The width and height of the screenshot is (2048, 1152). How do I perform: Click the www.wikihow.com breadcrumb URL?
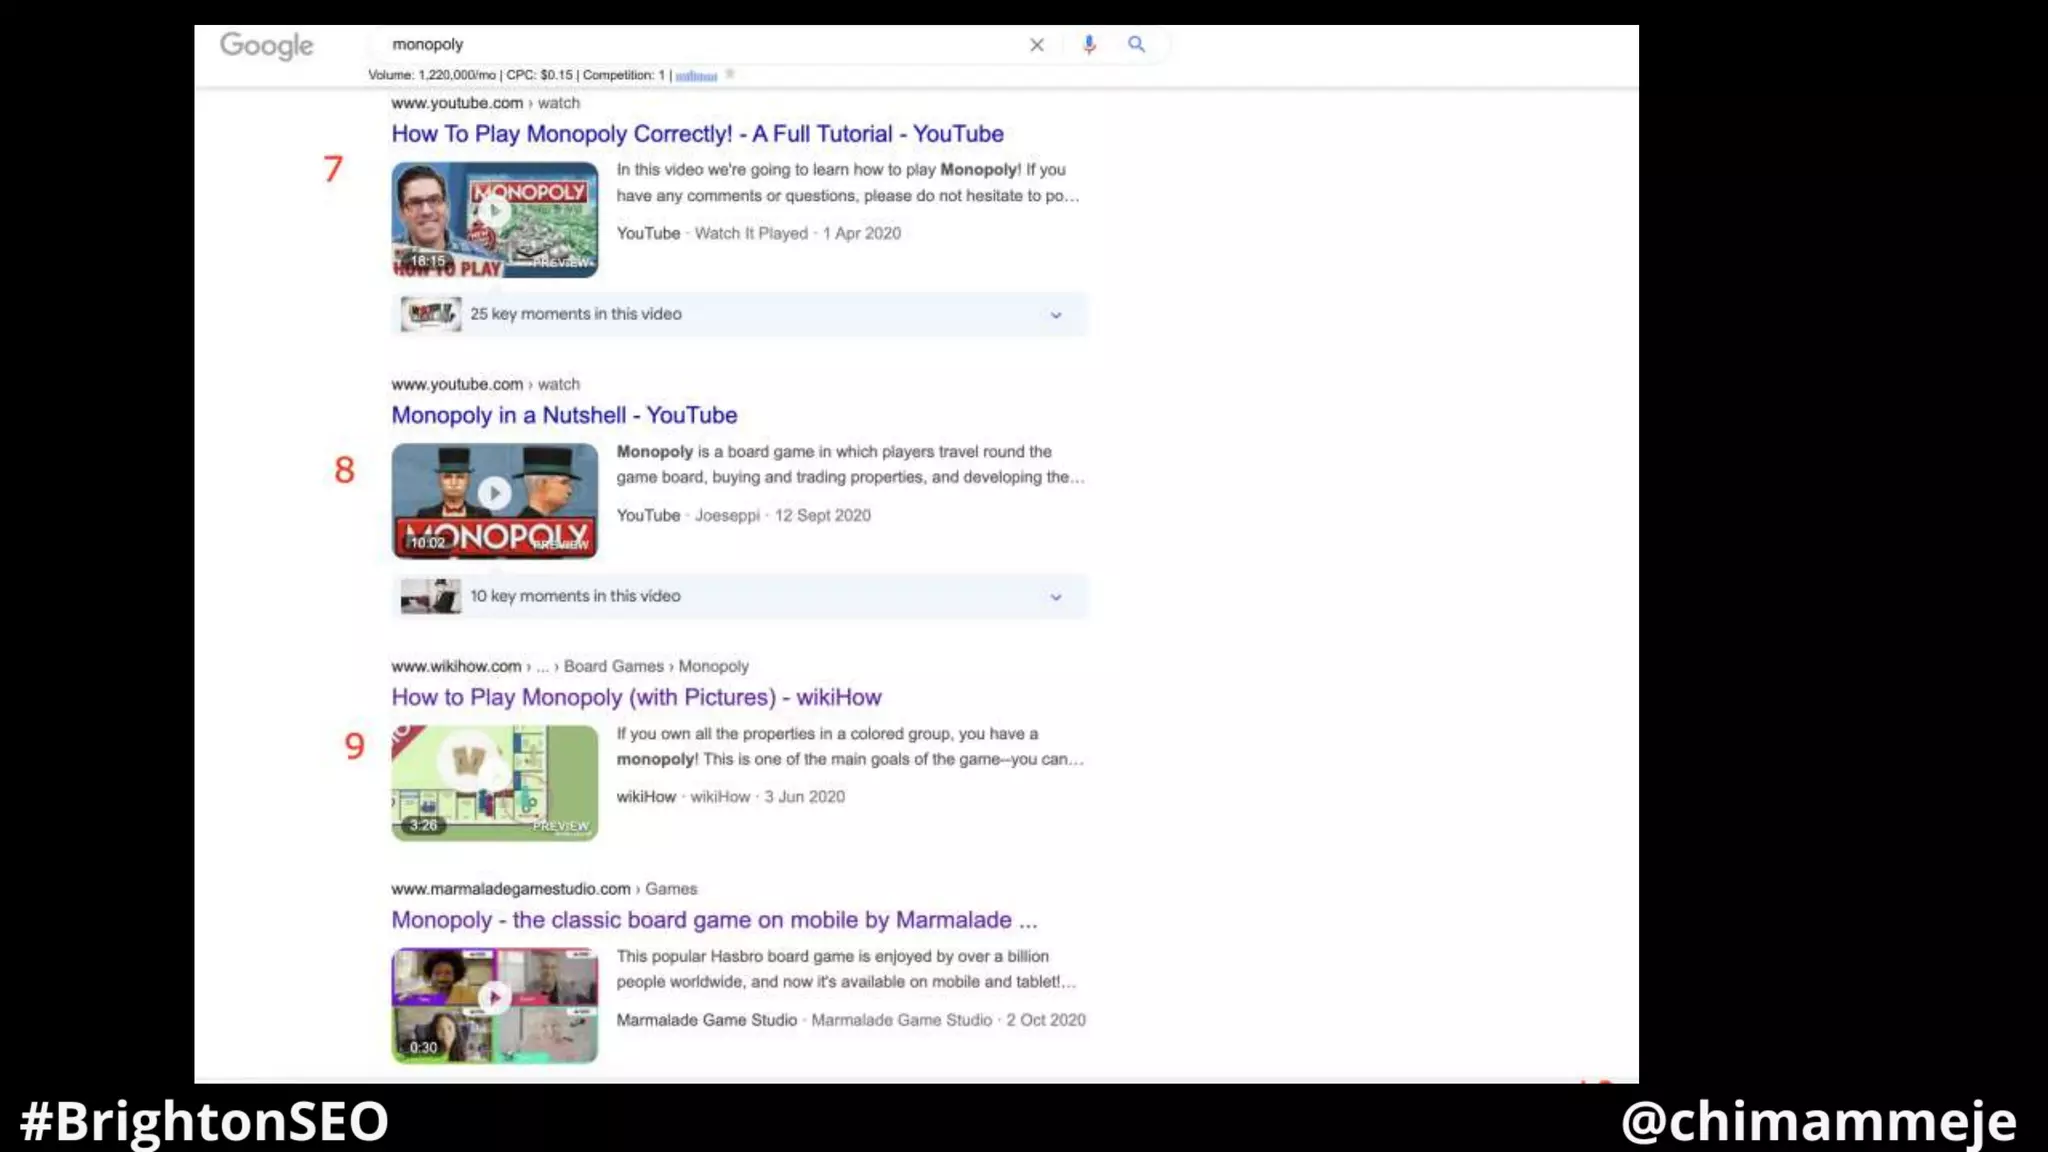click(x=456, y=666)
